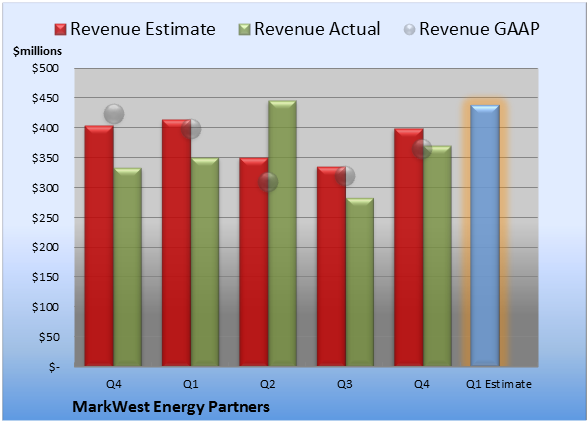Click the GAAP sphere marker for Q3
This screenshot has width=588, height=422.
345,176
